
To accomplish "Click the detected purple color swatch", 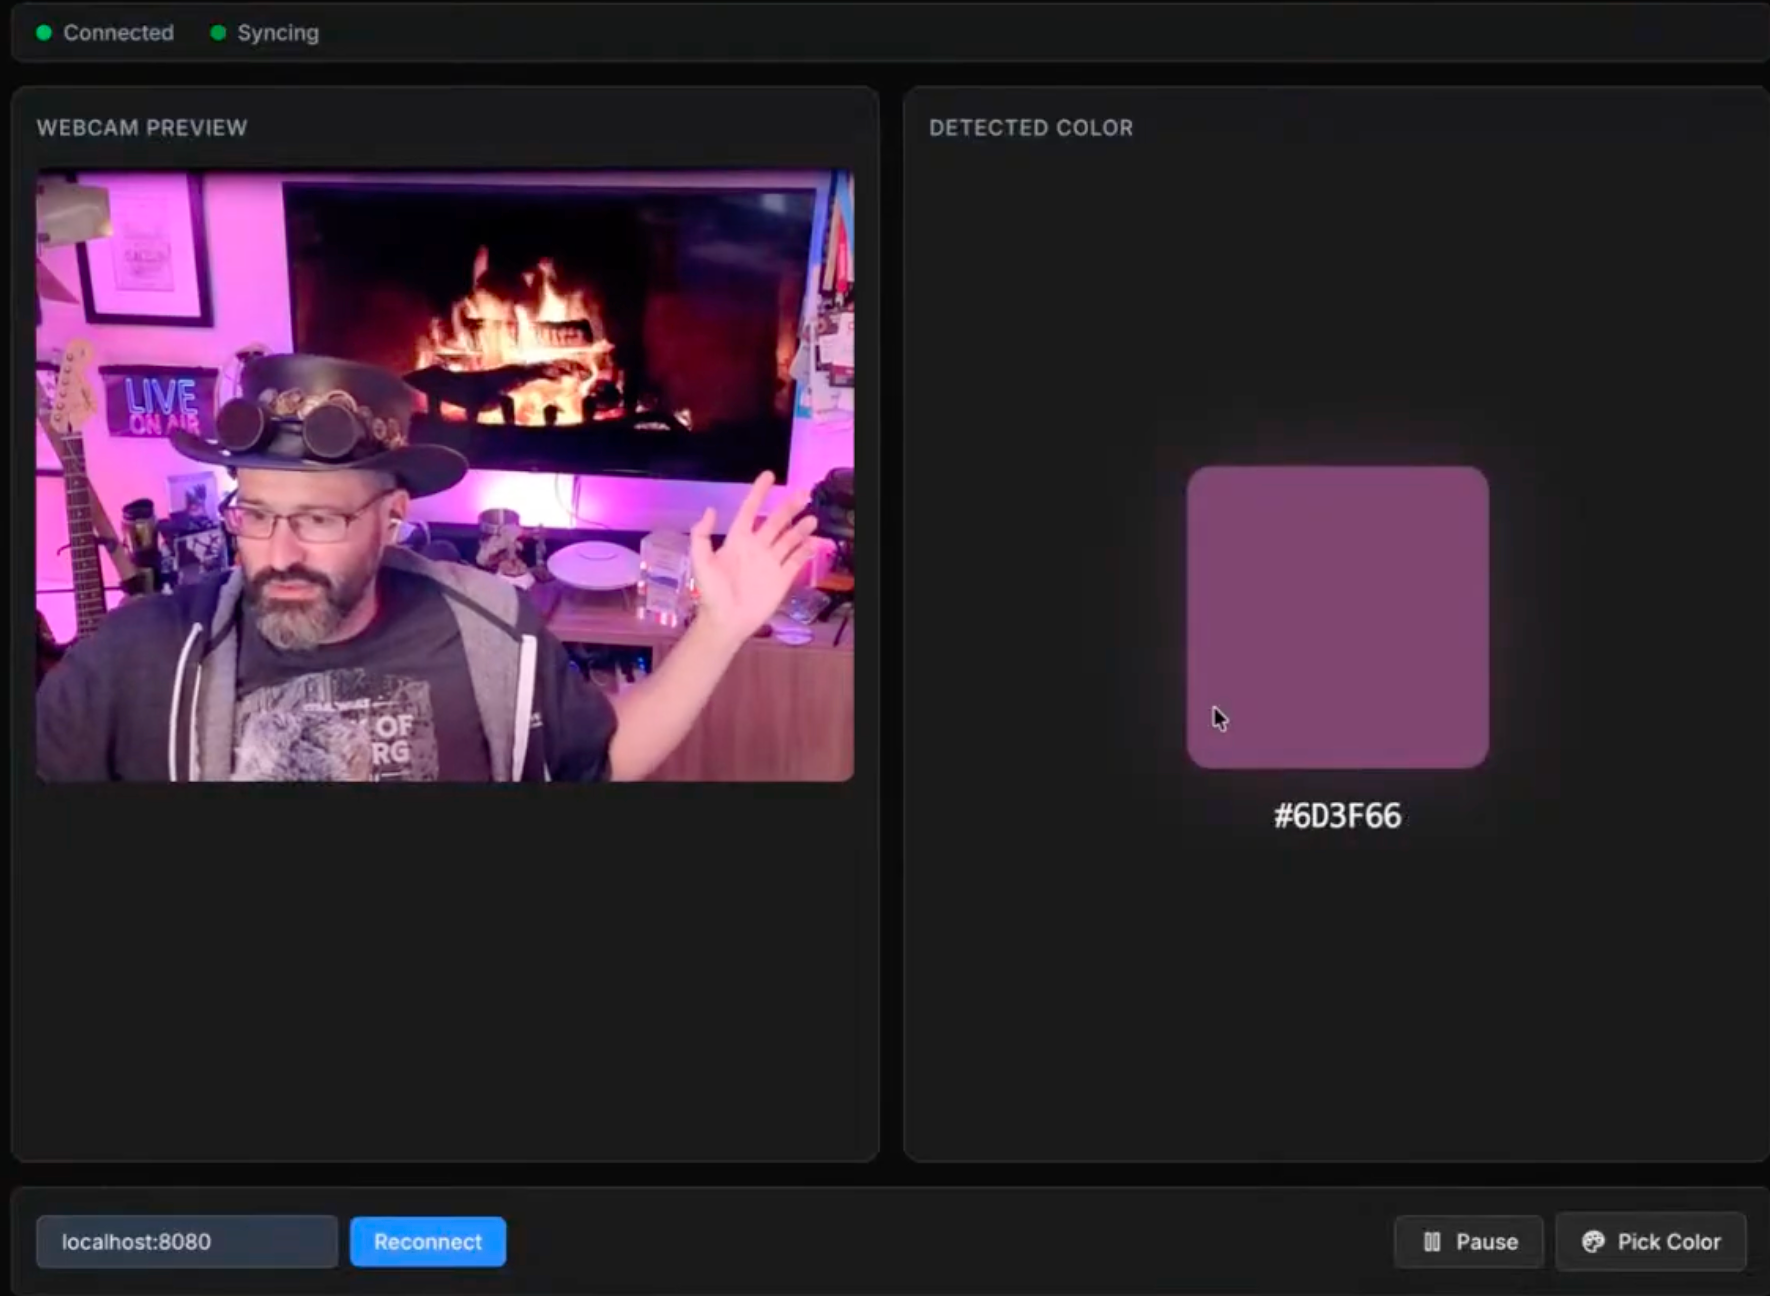I will [1337, 617].
